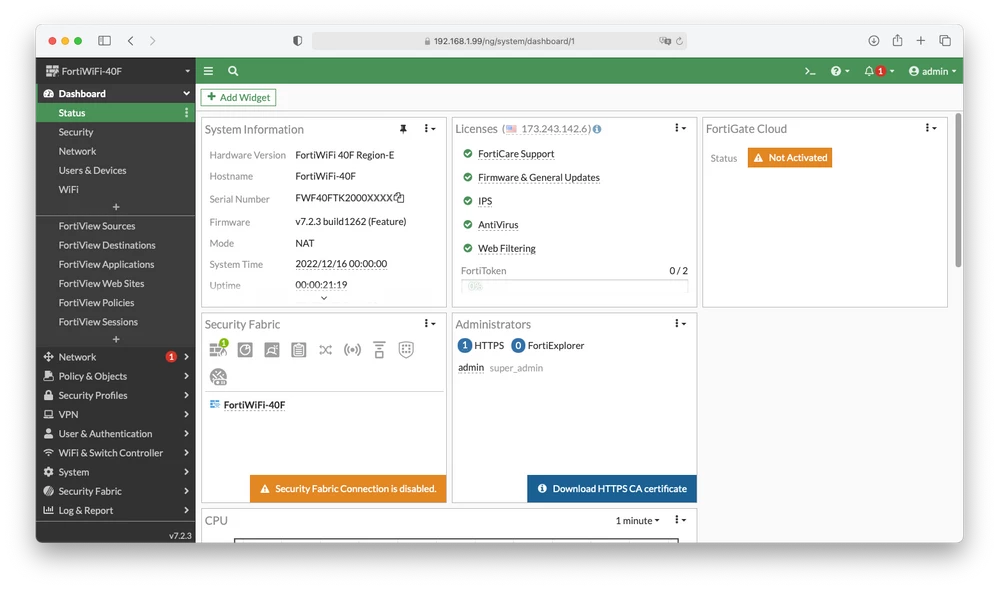Click the admin administrator link
999x590 pixels.
click(x=471, y=368)
